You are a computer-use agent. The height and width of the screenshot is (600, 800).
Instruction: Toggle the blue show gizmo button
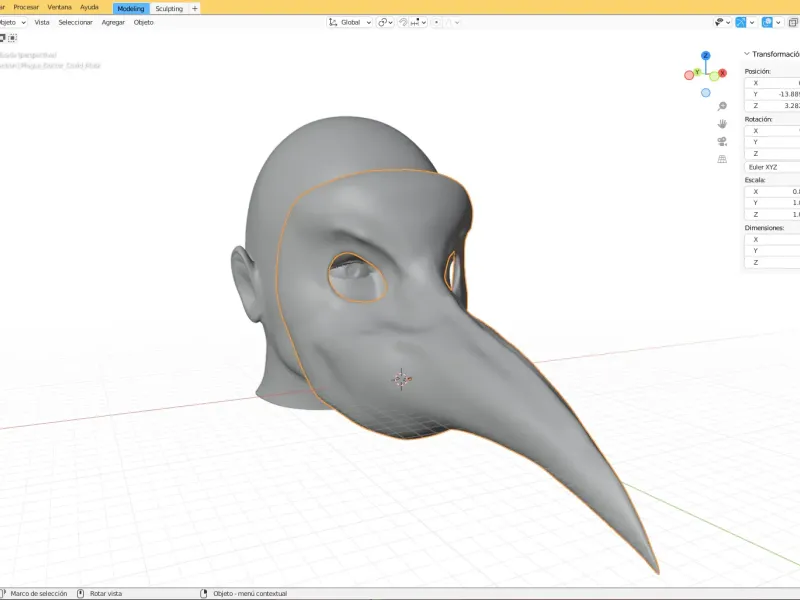[x=741, y=22]
